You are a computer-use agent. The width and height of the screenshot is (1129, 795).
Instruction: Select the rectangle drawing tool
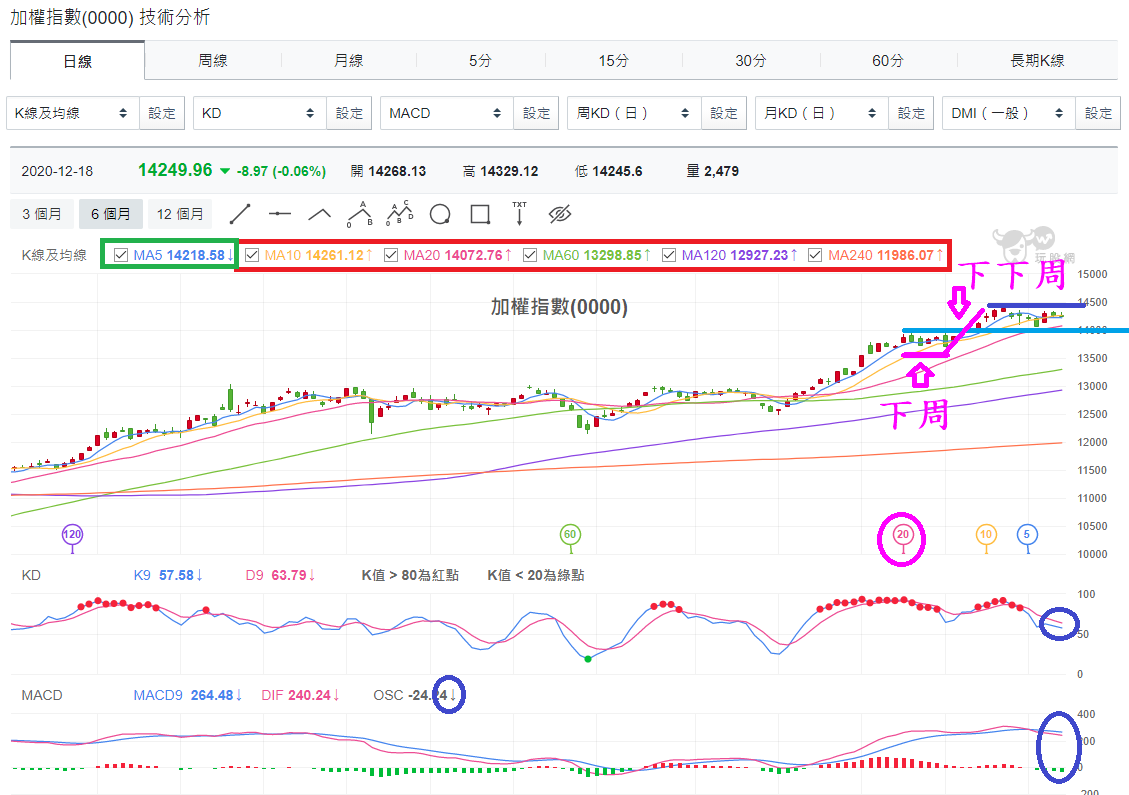coord(480,214)
